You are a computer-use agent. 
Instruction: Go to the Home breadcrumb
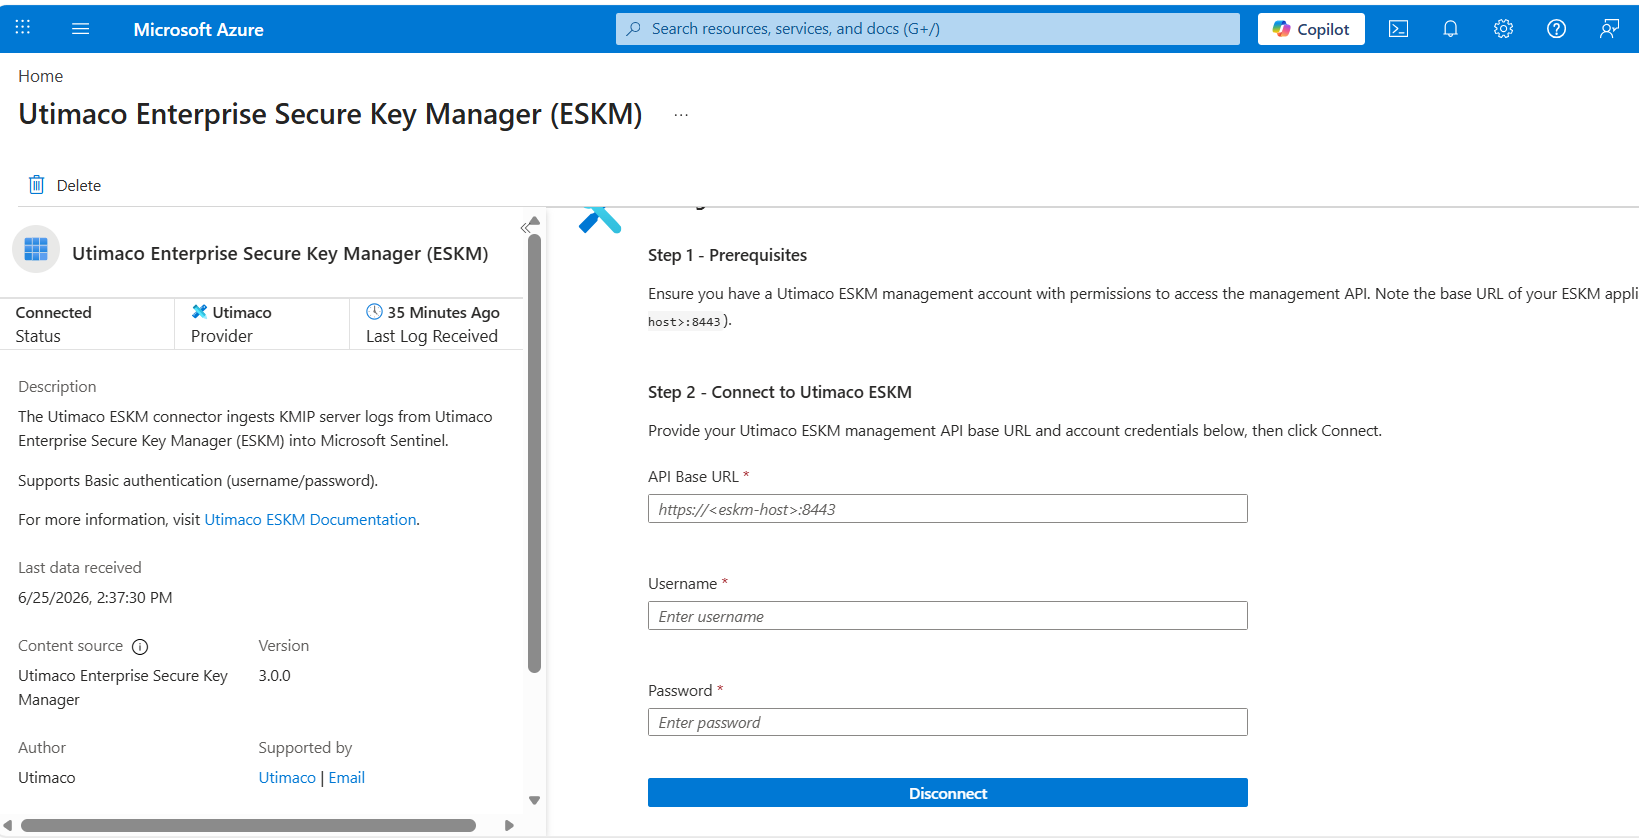[x=40, y=76]
